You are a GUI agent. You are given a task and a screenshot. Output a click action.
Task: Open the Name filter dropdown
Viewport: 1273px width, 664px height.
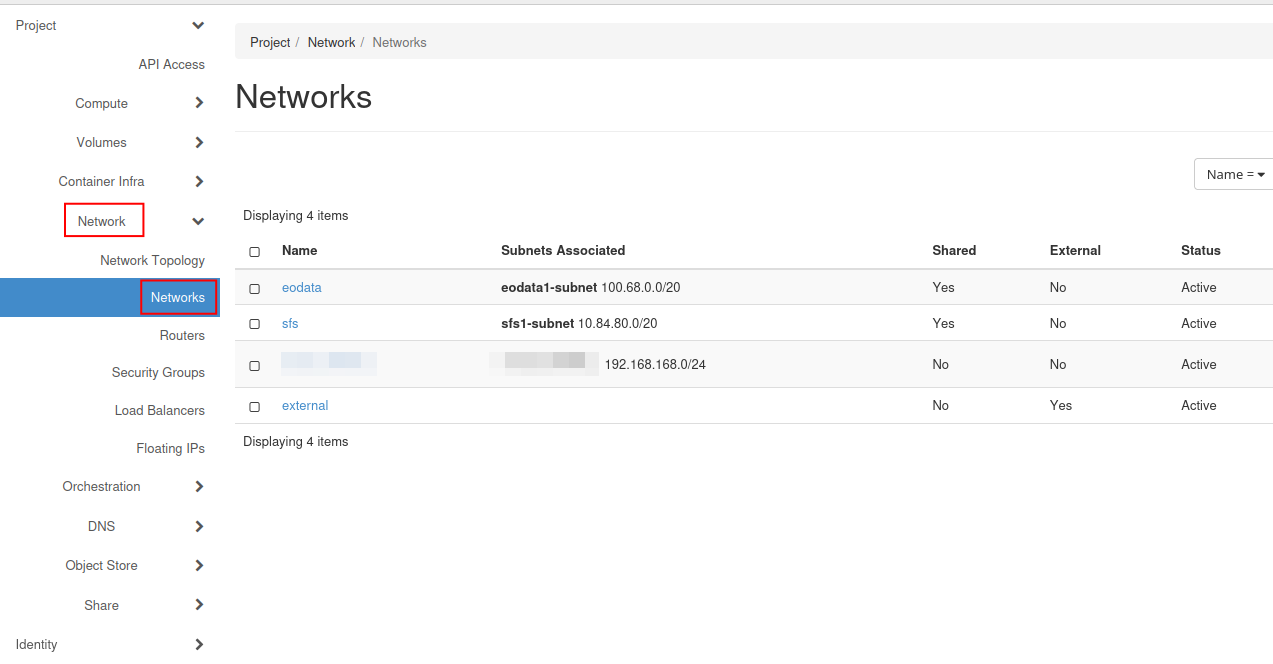(x=1235, y=174)
